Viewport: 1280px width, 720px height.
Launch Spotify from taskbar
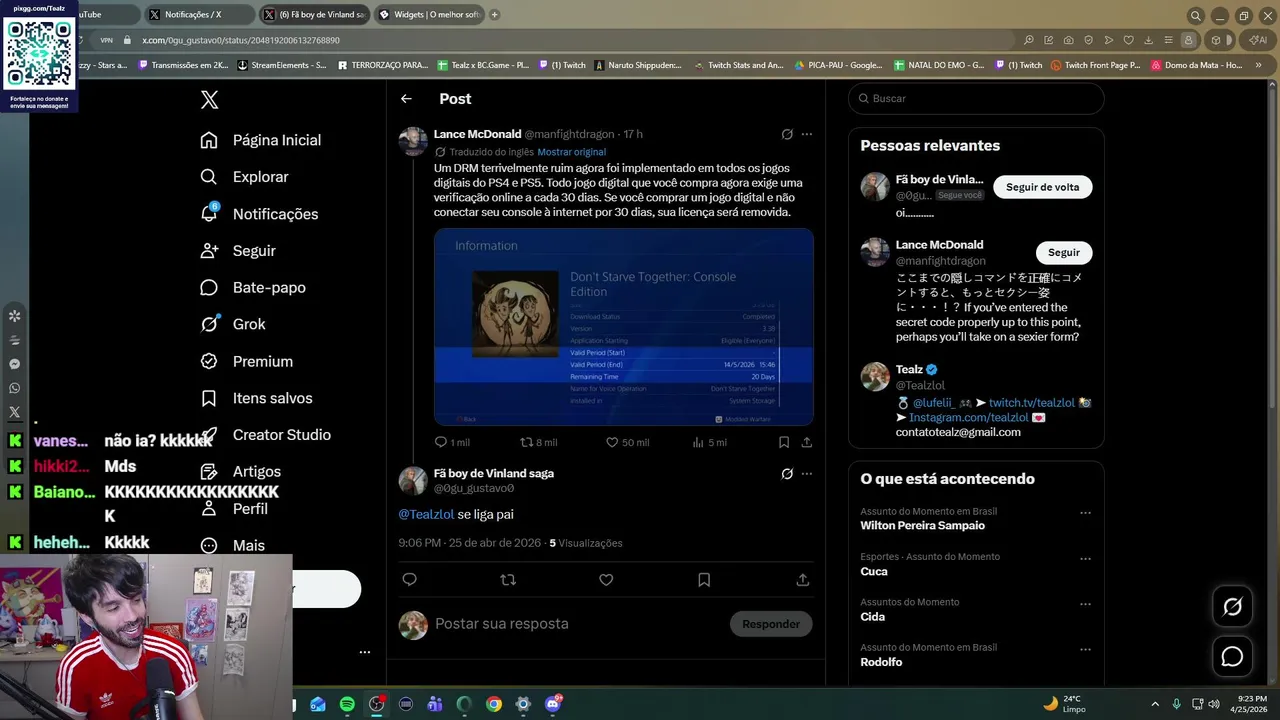(x=347, y=704)
